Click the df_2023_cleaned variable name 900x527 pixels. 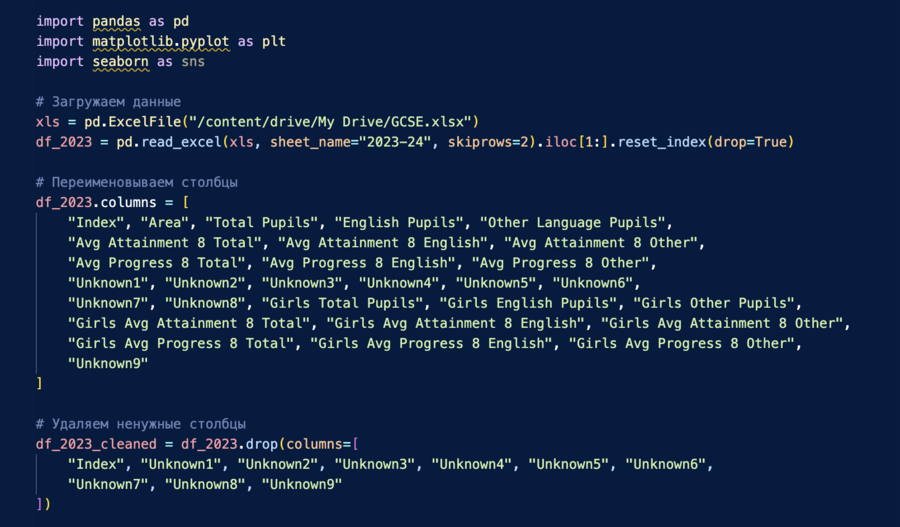click(x=96, y=444)
